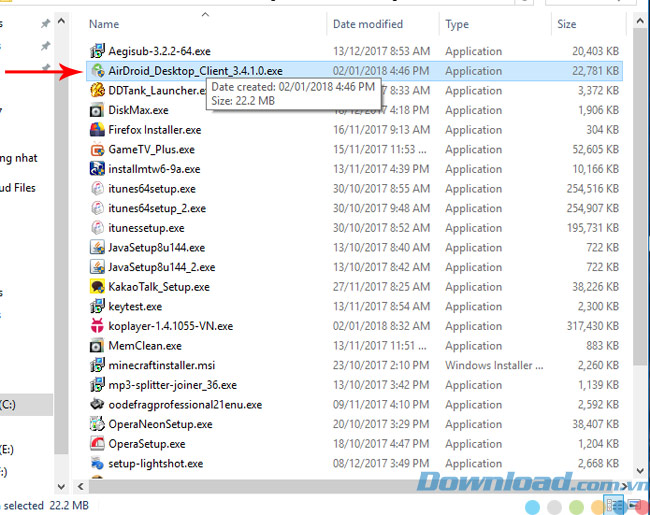Click the MemClean.exe icon

[x=97, y=346]
